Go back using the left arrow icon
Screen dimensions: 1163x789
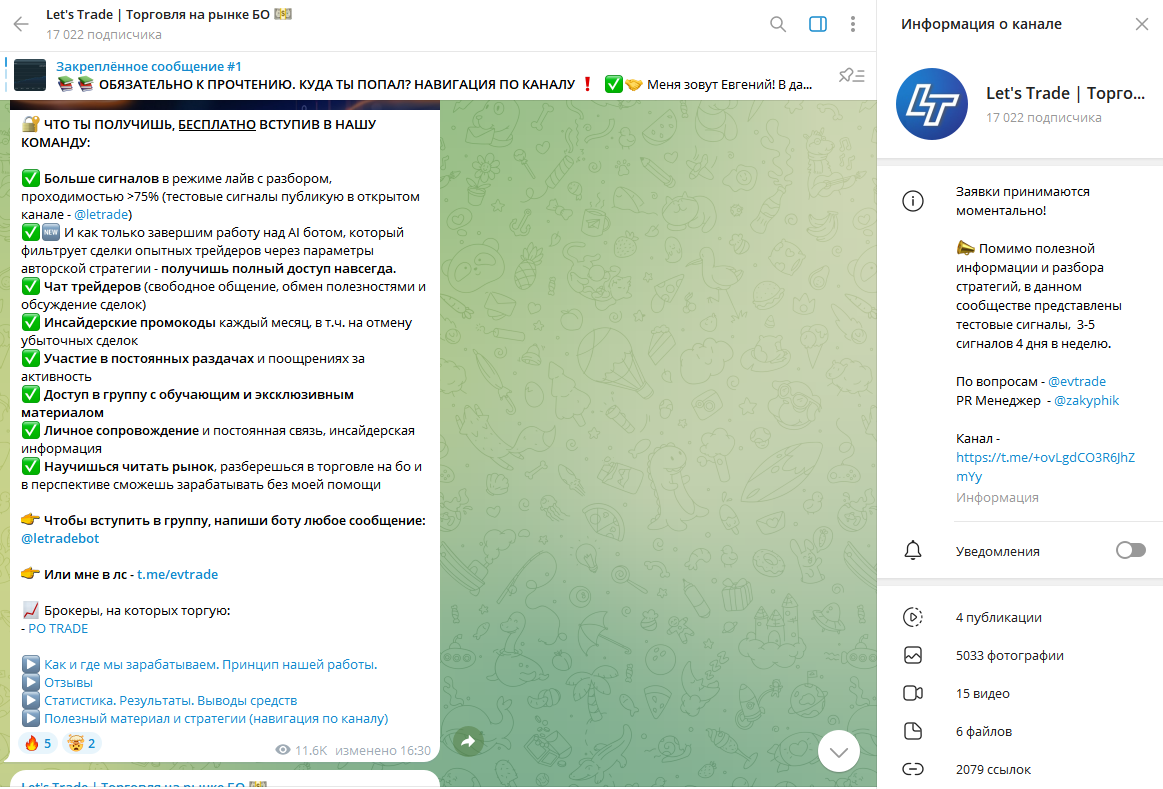(x=21, y=24)
